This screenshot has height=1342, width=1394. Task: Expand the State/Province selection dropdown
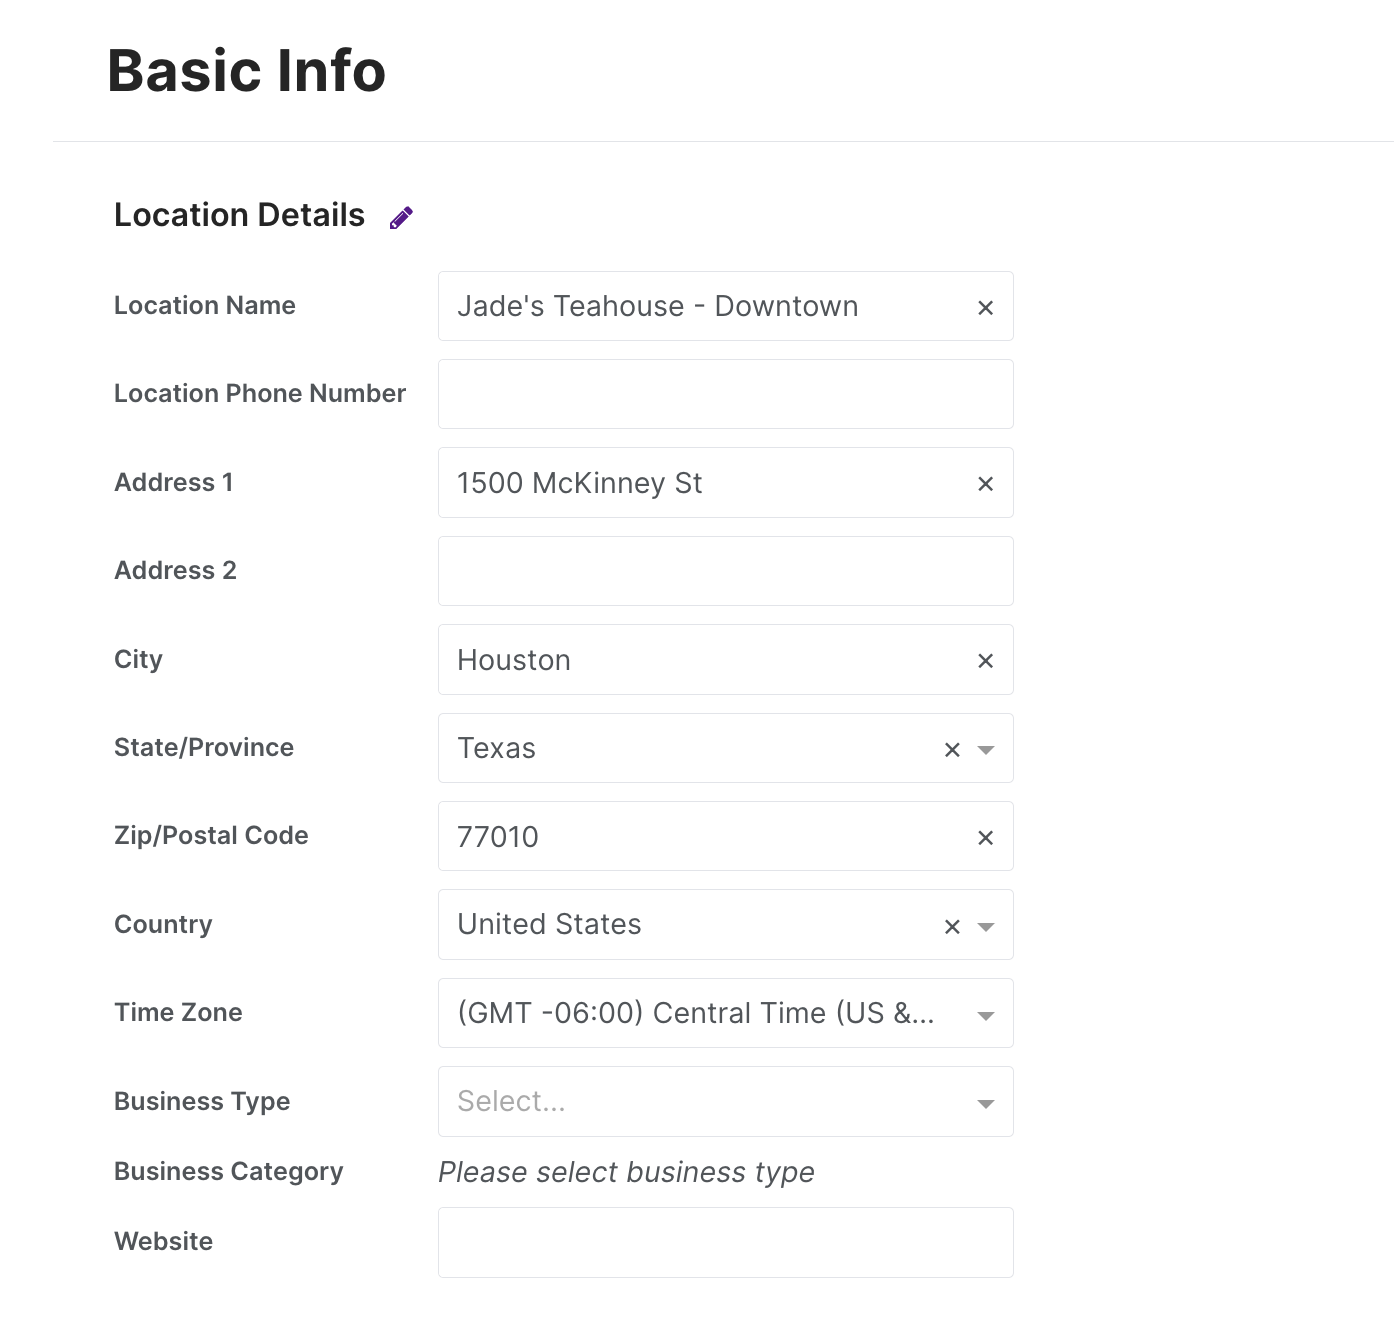pyautogui.click(x=986, y=748)
